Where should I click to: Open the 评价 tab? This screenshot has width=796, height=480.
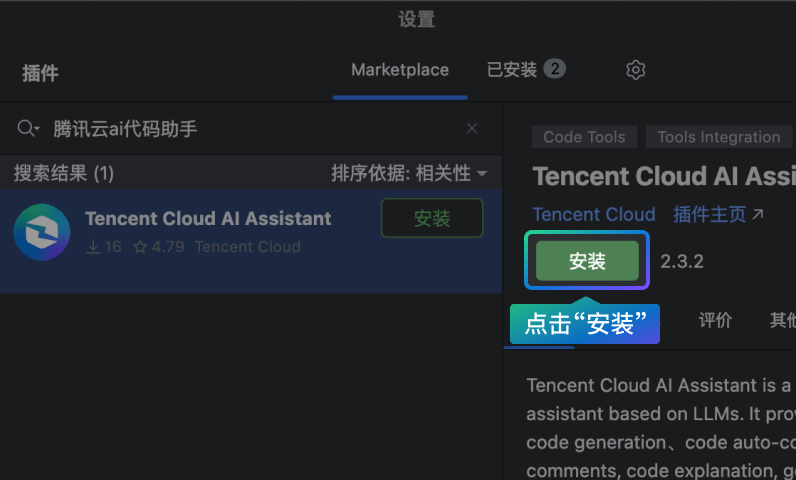coord(715,320)
